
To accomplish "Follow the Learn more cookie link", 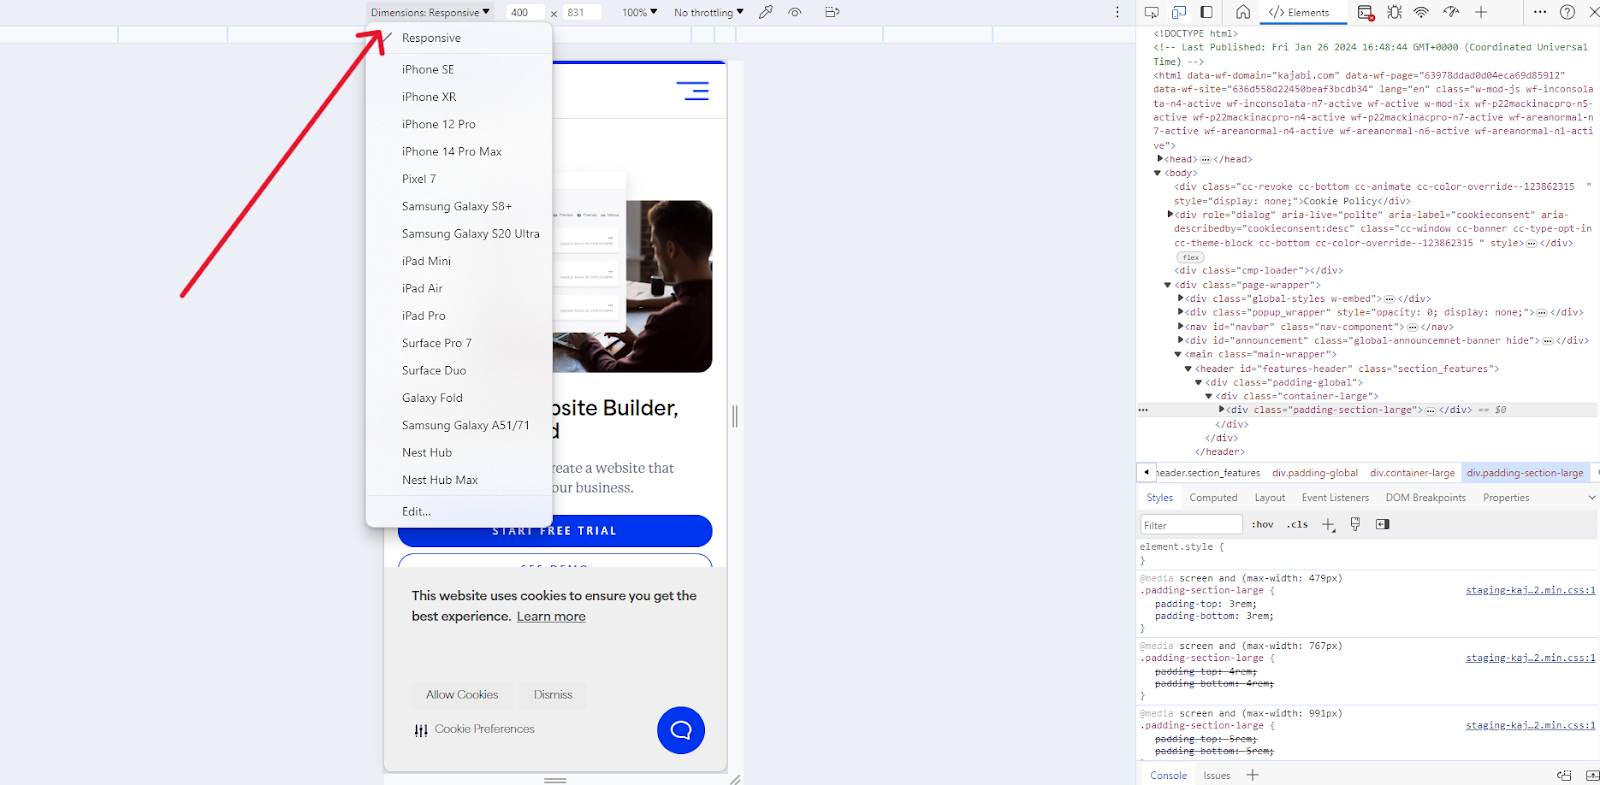I will click(x=551, y=616).
